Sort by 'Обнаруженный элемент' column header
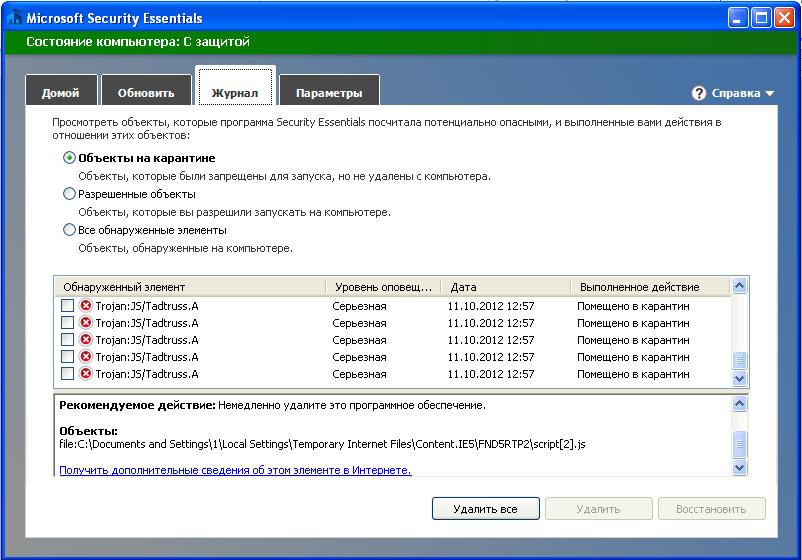This screenshot has height=560, width=802. (x=190, y=287)
